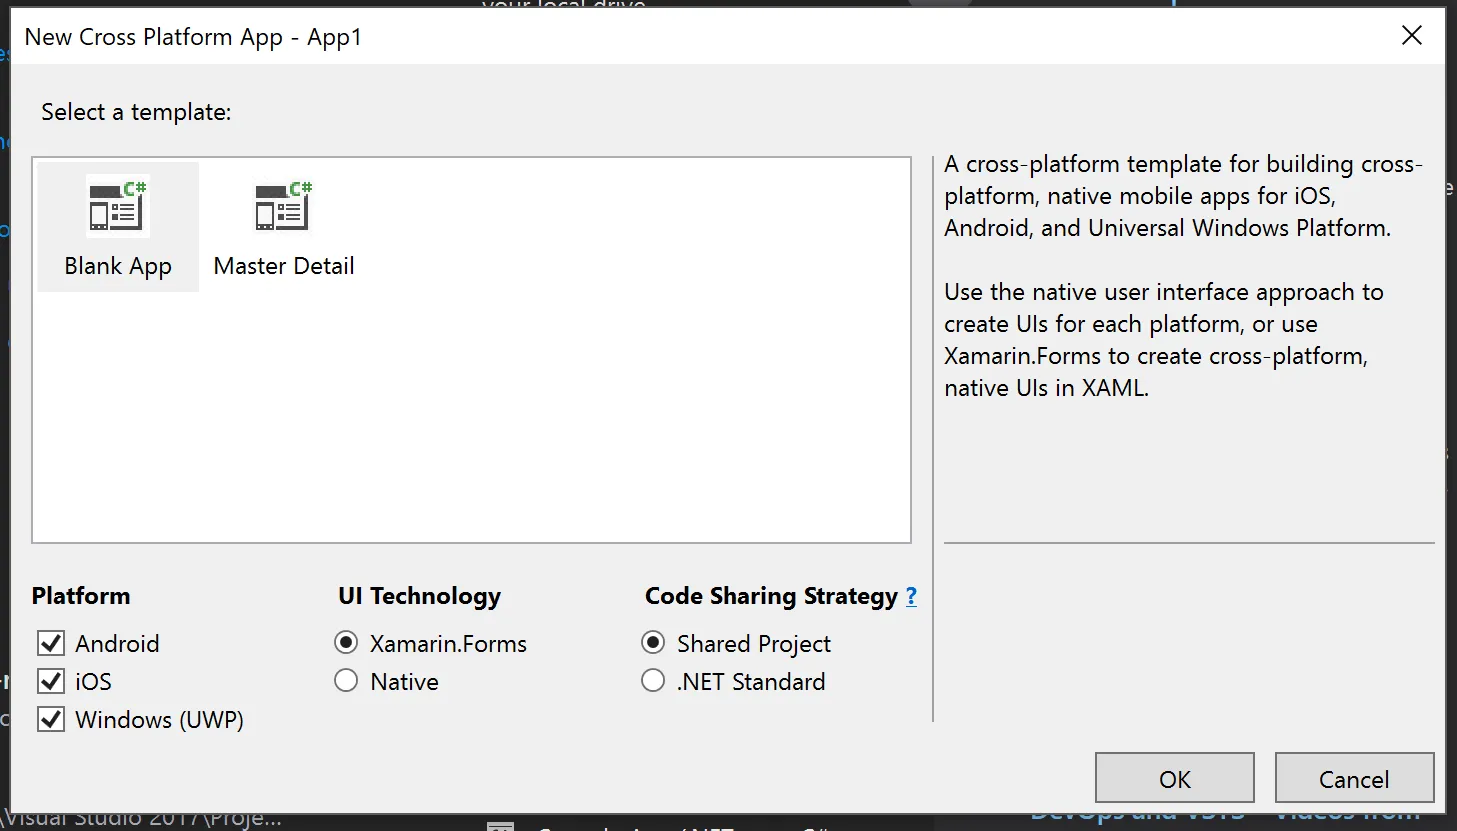The height and width of the screenshot is (831, 1457).
Task: Open the Code Sharing Strategy help link
Action: point(911,597)
